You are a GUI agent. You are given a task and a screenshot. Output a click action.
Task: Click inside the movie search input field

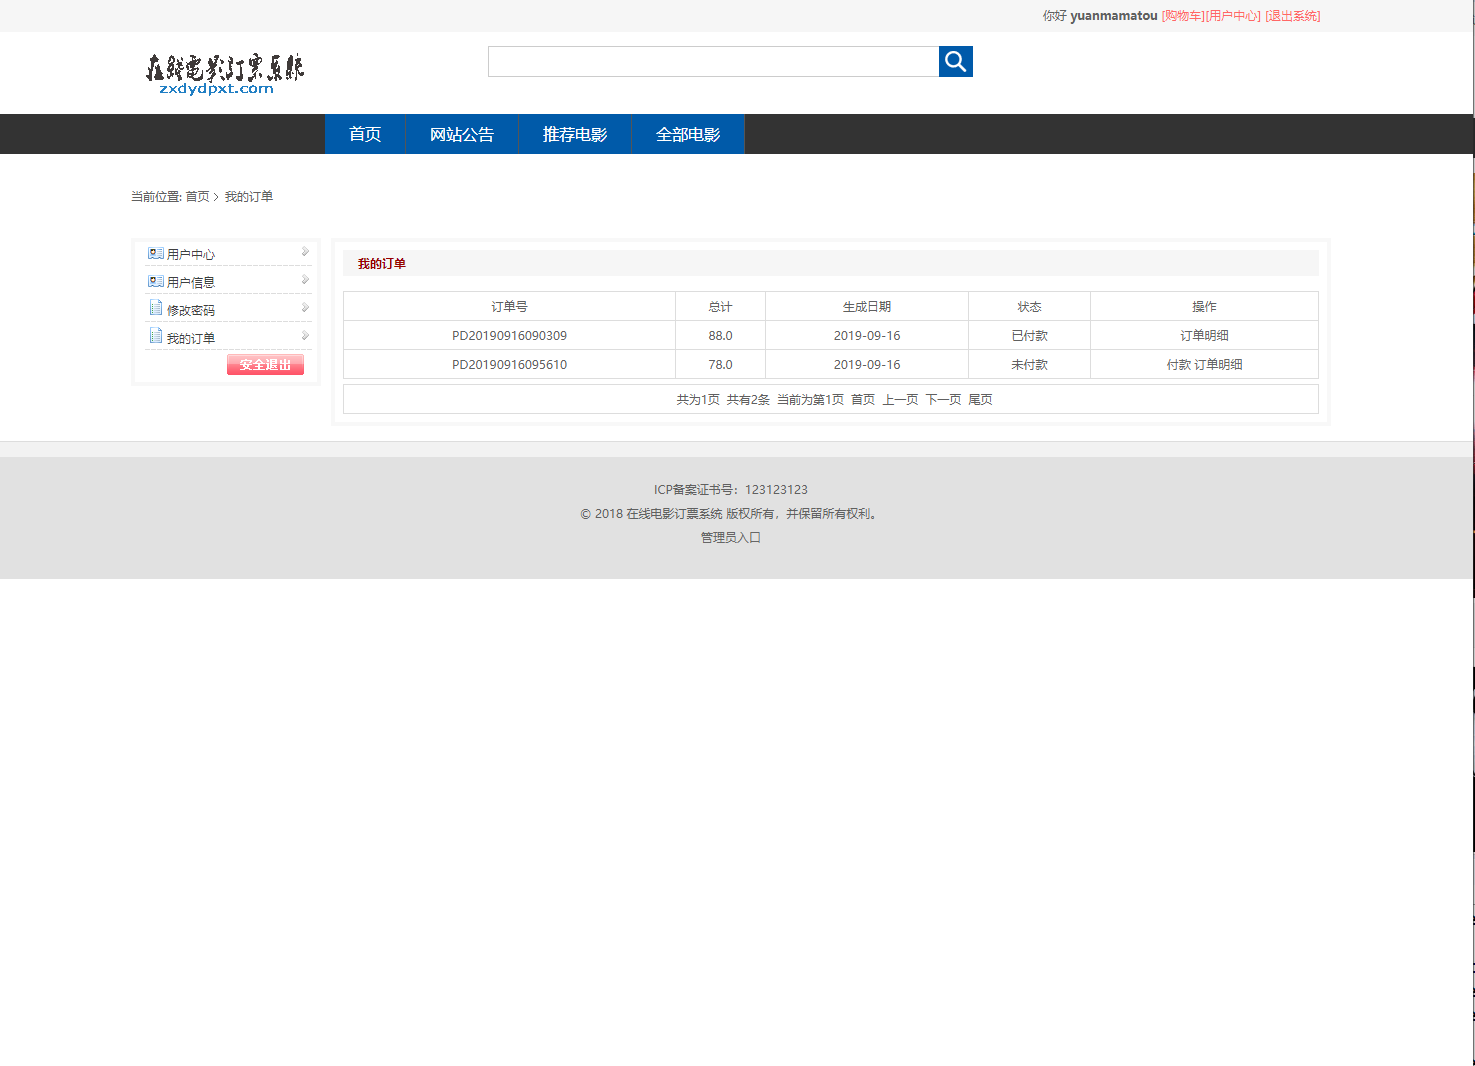[x=713, y=62]
